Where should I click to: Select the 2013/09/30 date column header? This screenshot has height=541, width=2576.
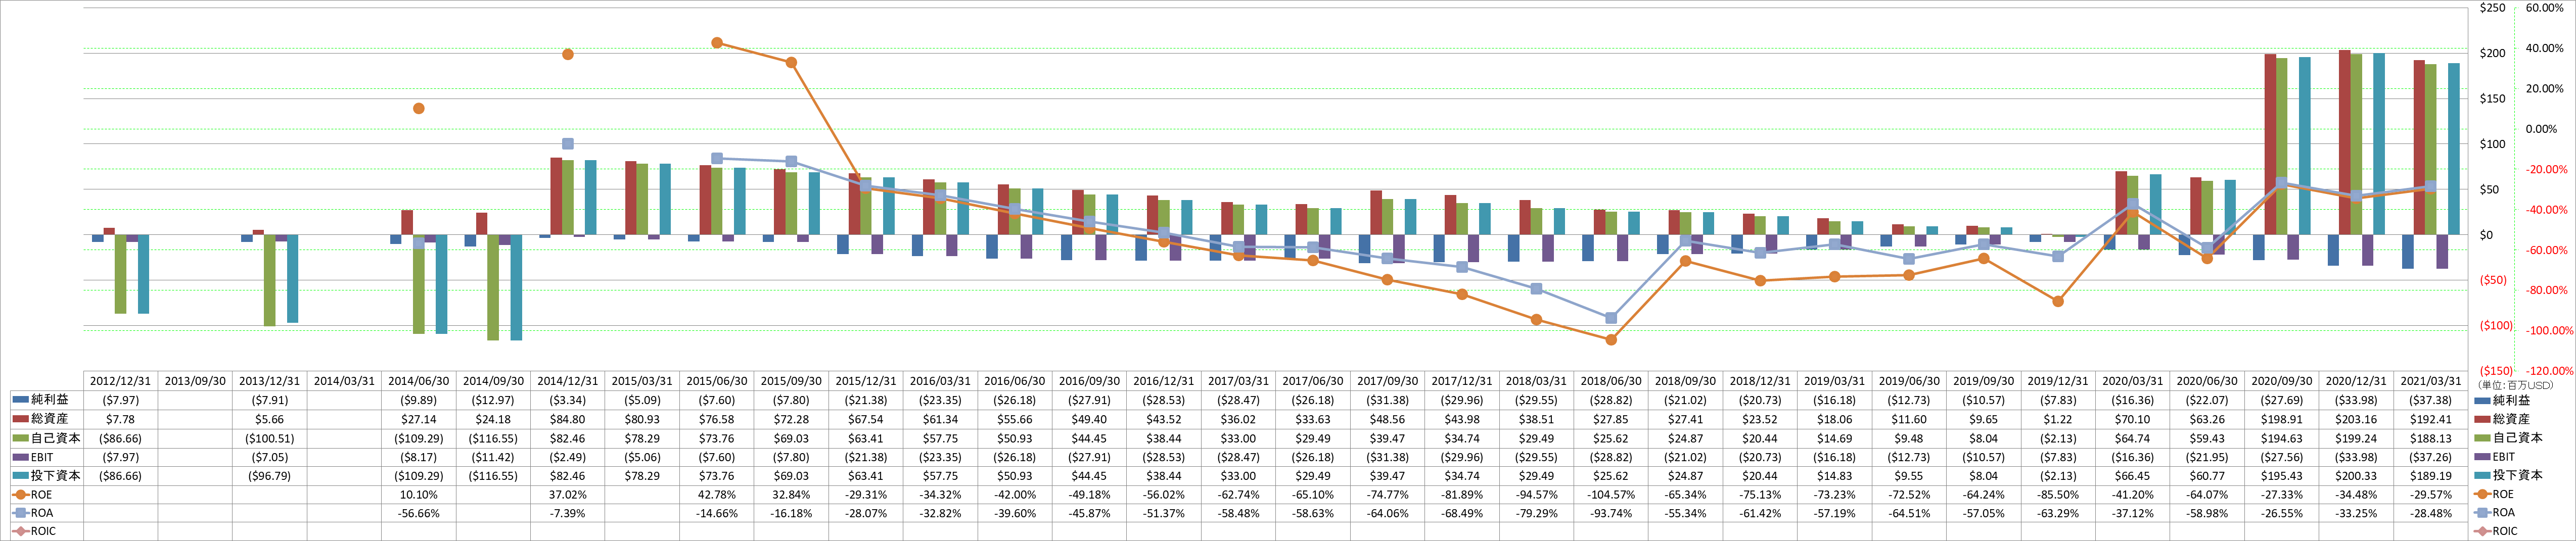tap(195, 381)
